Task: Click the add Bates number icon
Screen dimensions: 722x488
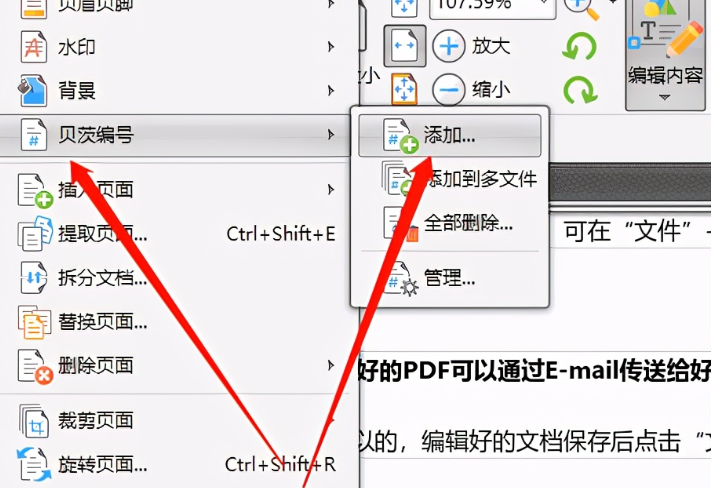Action: pos(400,135)
